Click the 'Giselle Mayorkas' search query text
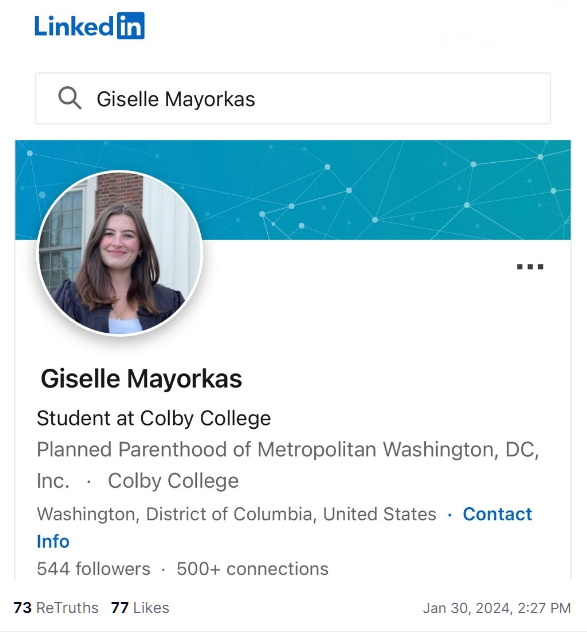The width and height of the screenshot is (587, 634). tap(176, 99)
